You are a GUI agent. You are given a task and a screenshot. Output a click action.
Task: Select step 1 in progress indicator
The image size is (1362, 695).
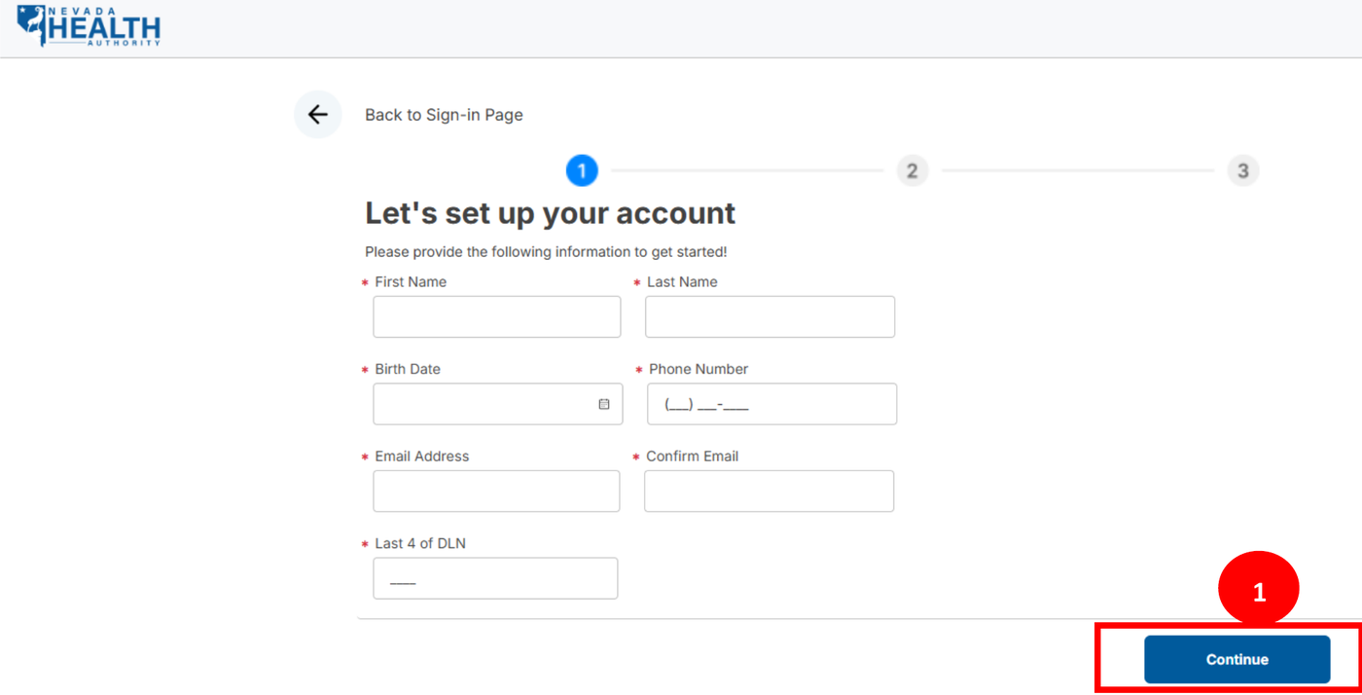582,171
